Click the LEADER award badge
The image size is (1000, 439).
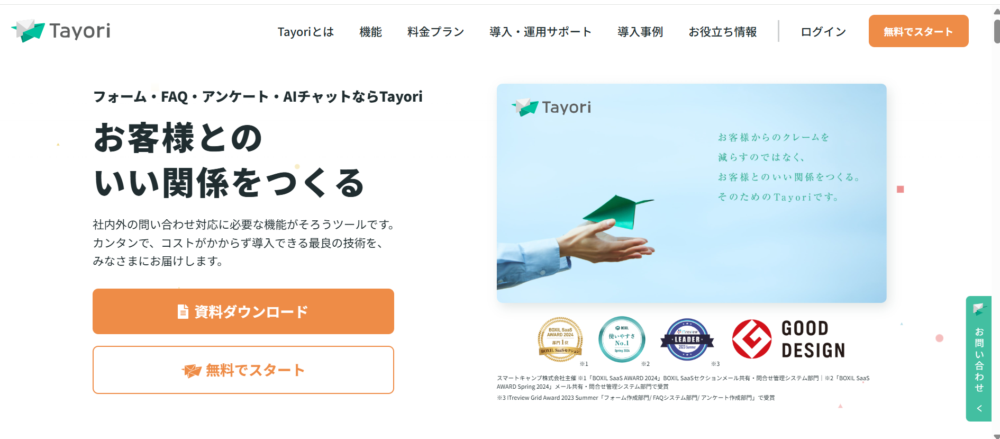pyautogui.click(x=687, y=339)
